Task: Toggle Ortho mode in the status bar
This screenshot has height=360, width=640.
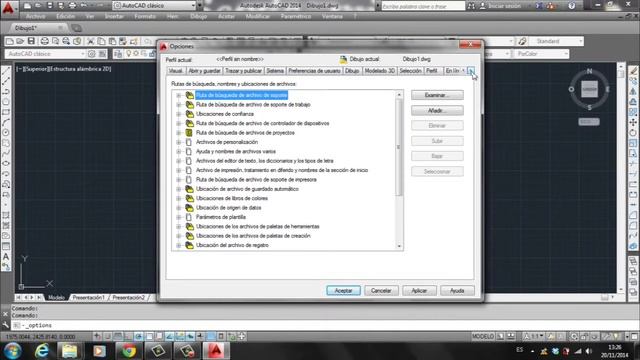Action: coord(128,336)
